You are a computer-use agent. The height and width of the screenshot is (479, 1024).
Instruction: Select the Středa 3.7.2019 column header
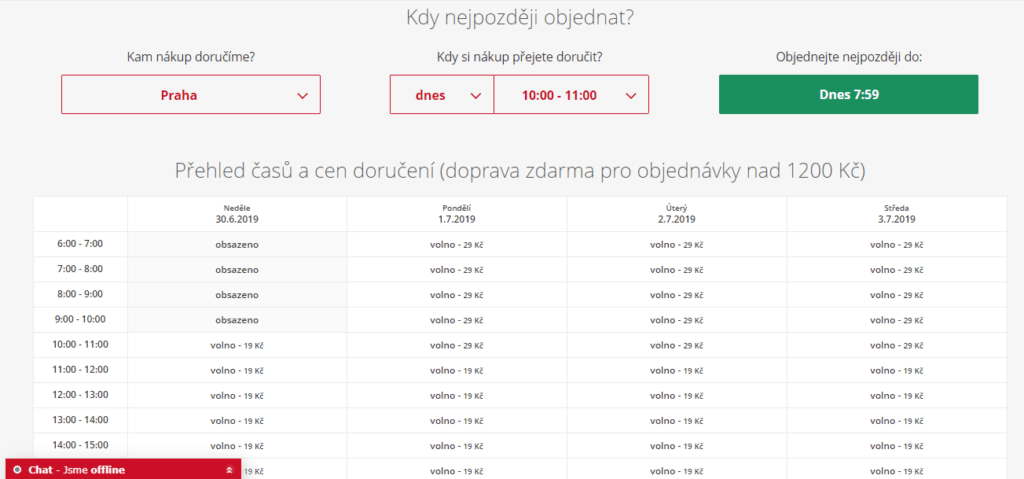[897, 214]
